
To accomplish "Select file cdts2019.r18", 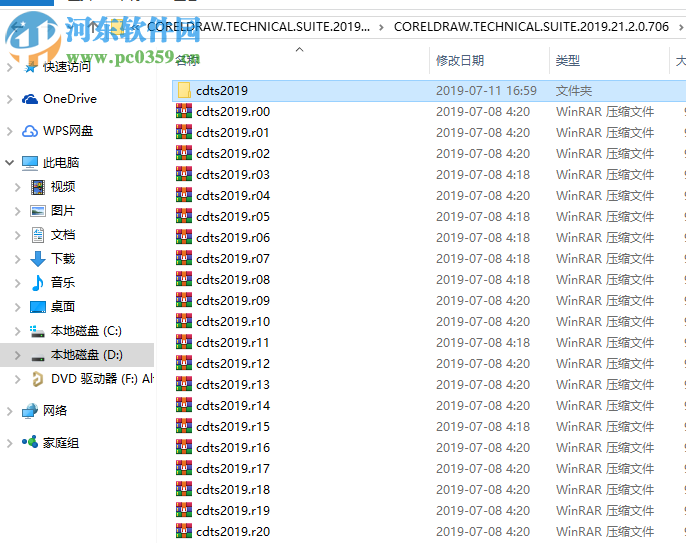I will [x=233, y=490].
